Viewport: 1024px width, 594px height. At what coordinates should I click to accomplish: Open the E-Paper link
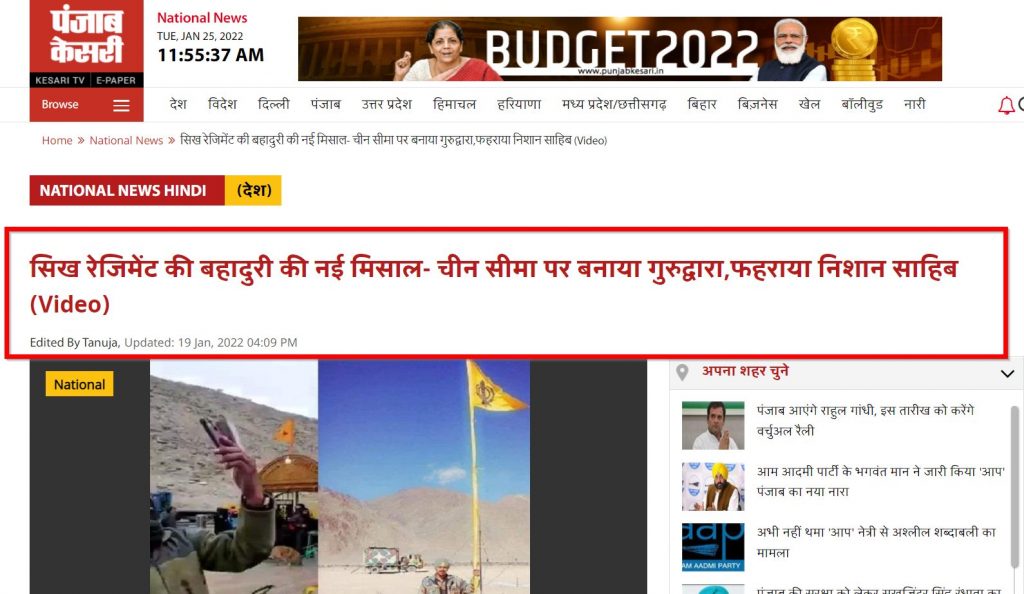tap(116, 80)
